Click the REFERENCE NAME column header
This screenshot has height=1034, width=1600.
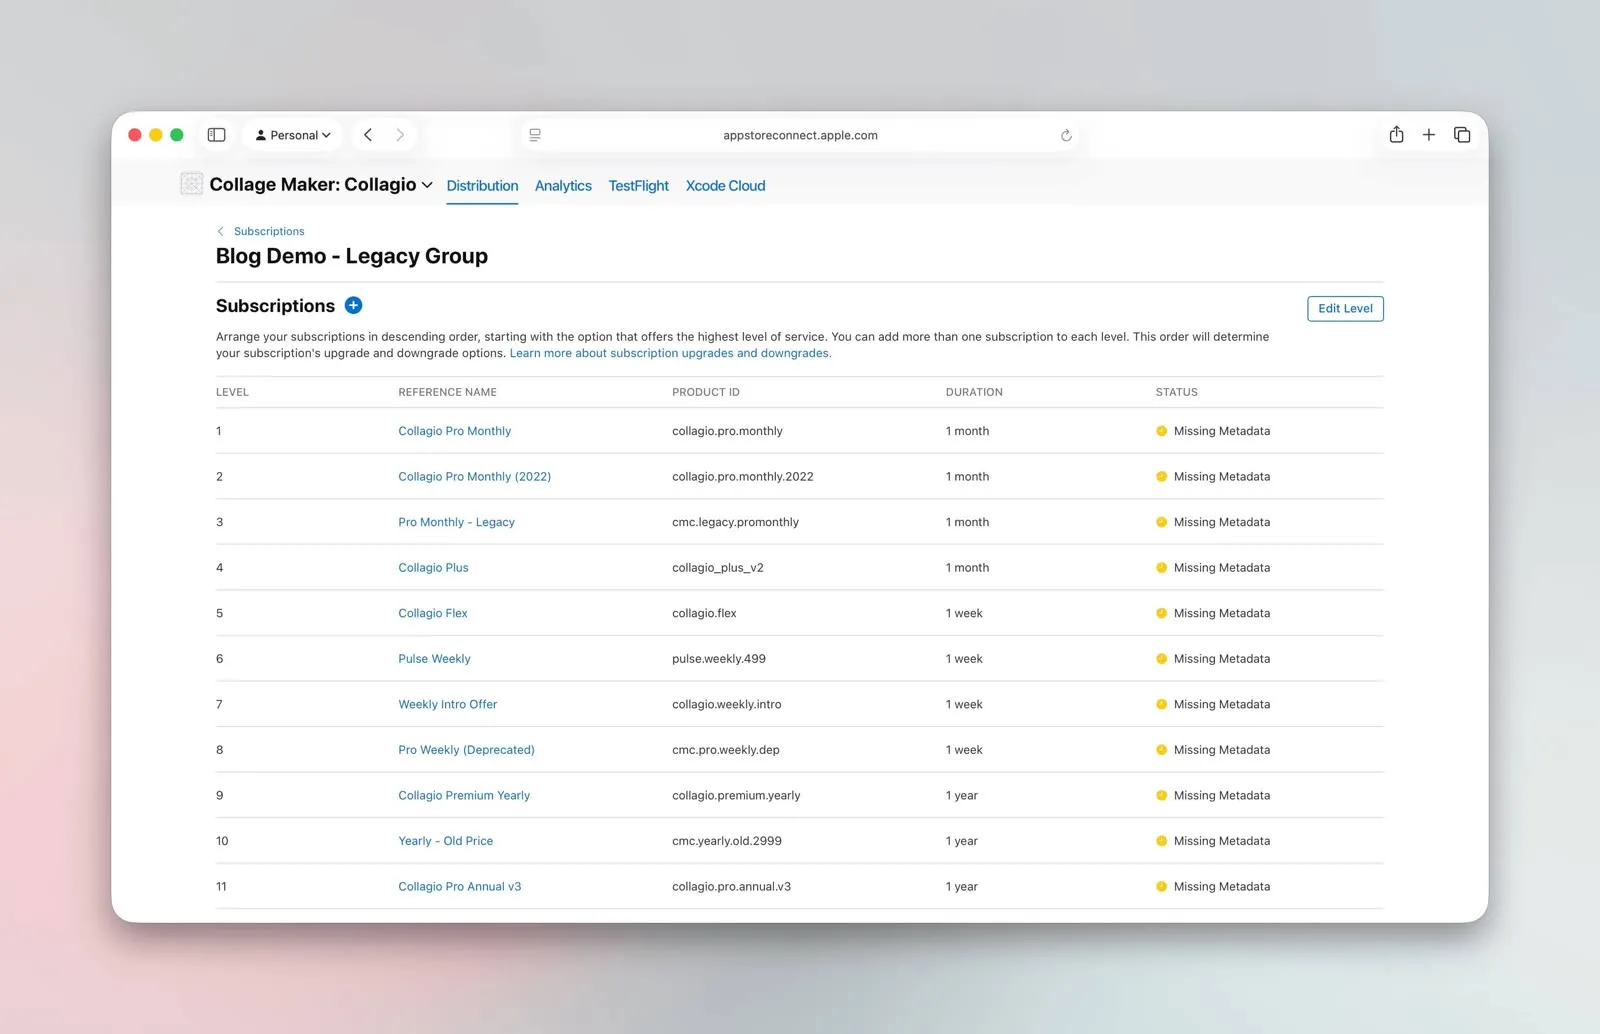click(447, 392)
